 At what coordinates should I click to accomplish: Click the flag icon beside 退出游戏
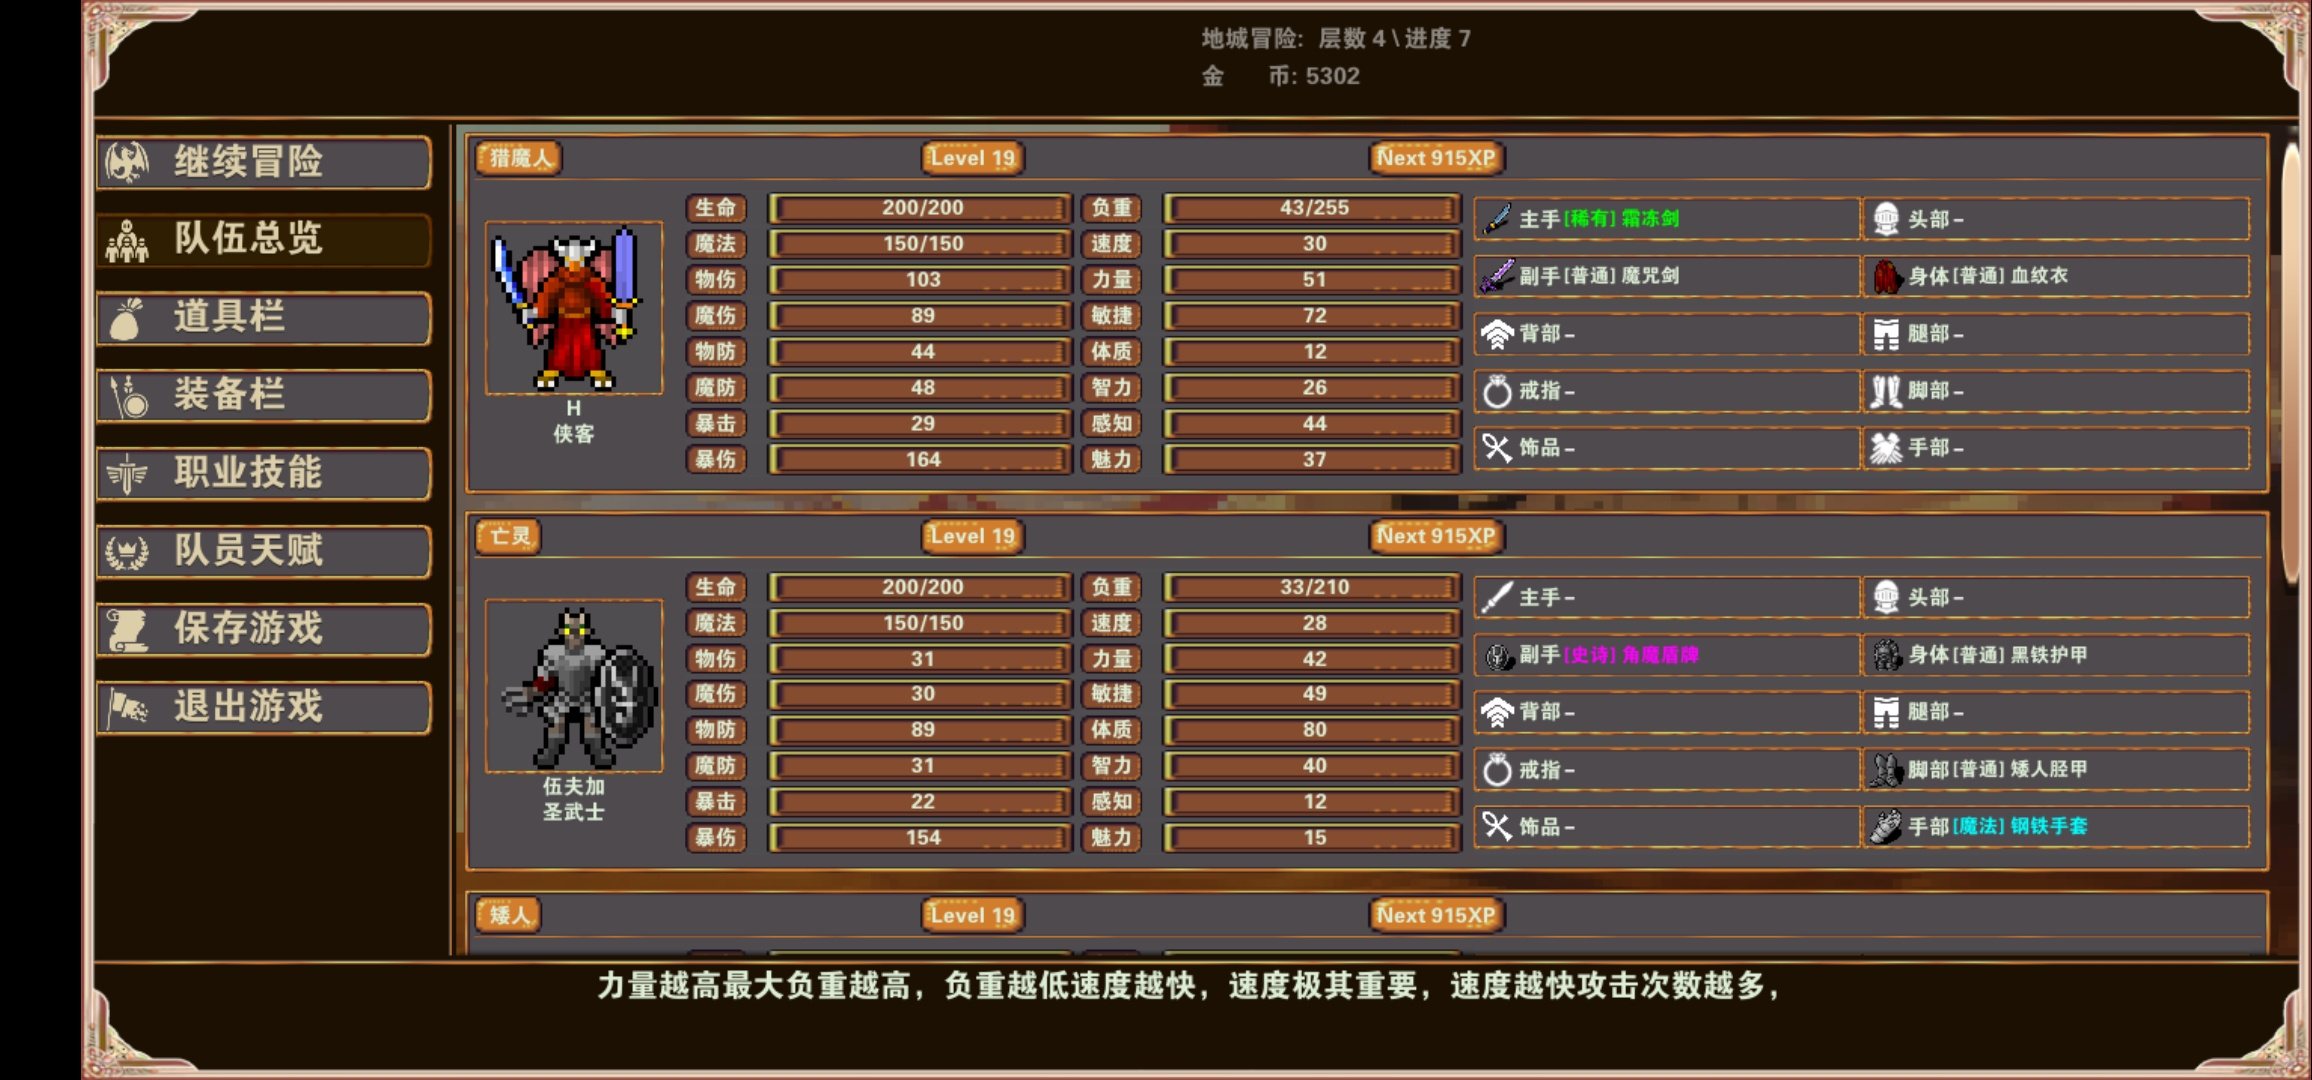pyautogui.click(x=128, y=708)
